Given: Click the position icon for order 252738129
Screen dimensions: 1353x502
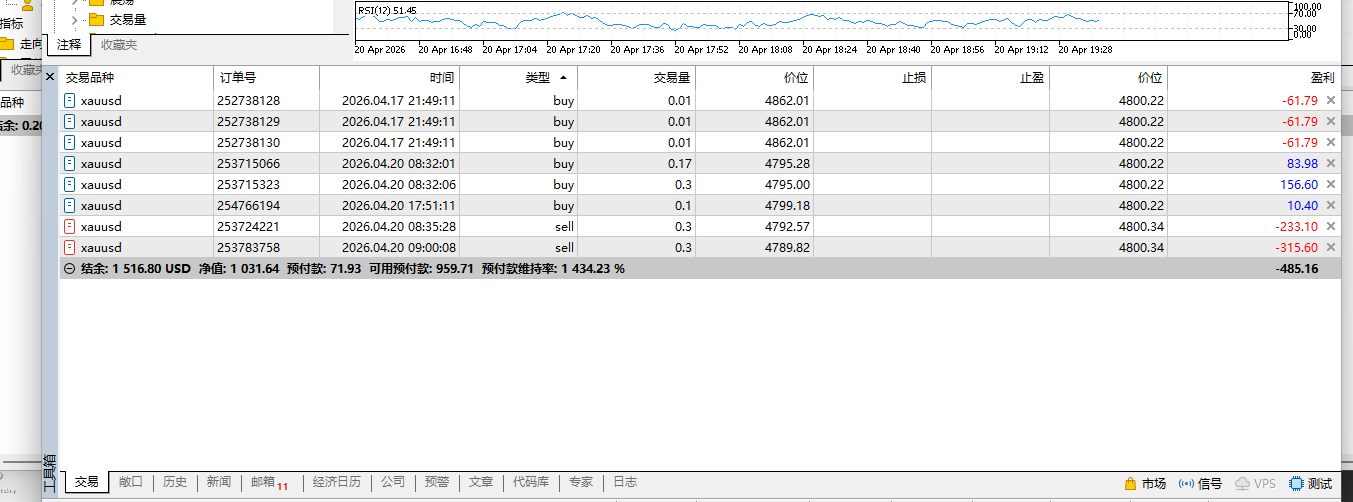Looking at the screenshot, I should tap(69, 121).
